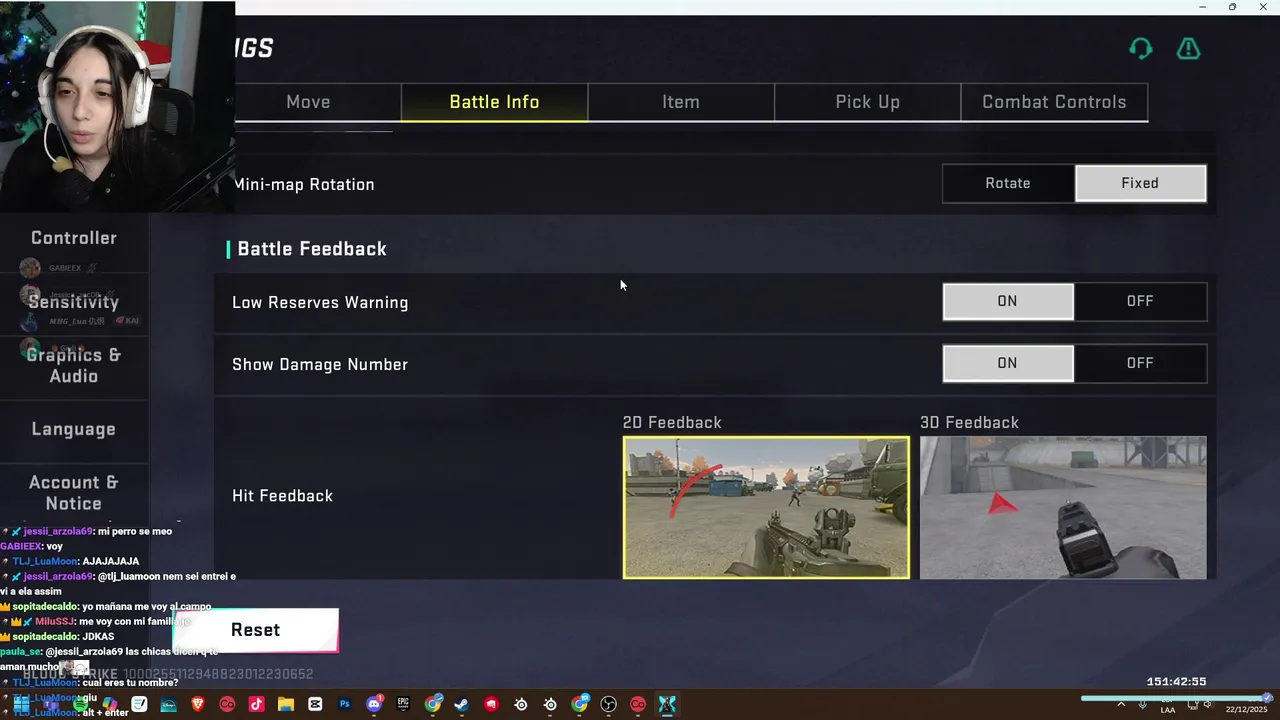Click the Low Reserves Warning label
This screenshot has height=720, width=1280.
click(320, 303)
